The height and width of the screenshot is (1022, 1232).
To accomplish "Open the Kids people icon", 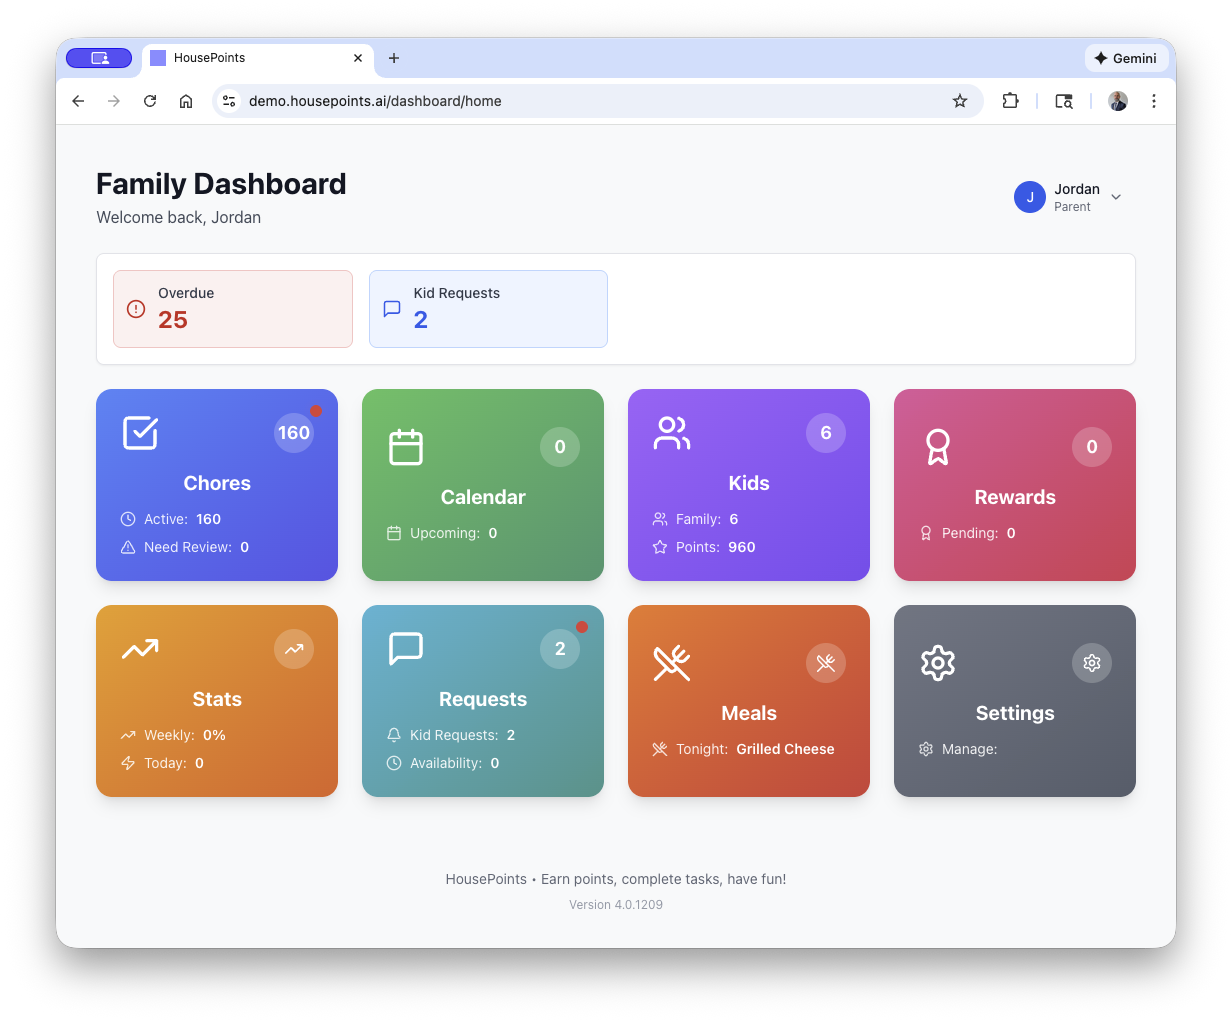I will [x=672, y=433].
